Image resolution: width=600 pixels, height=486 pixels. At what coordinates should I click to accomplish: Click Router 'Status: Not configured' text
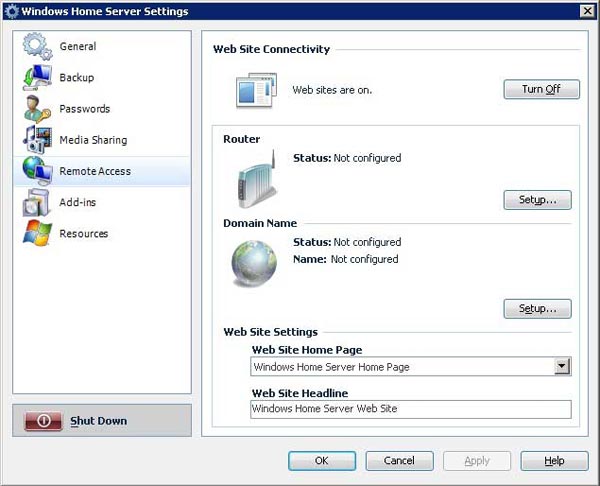click(347, 158)
